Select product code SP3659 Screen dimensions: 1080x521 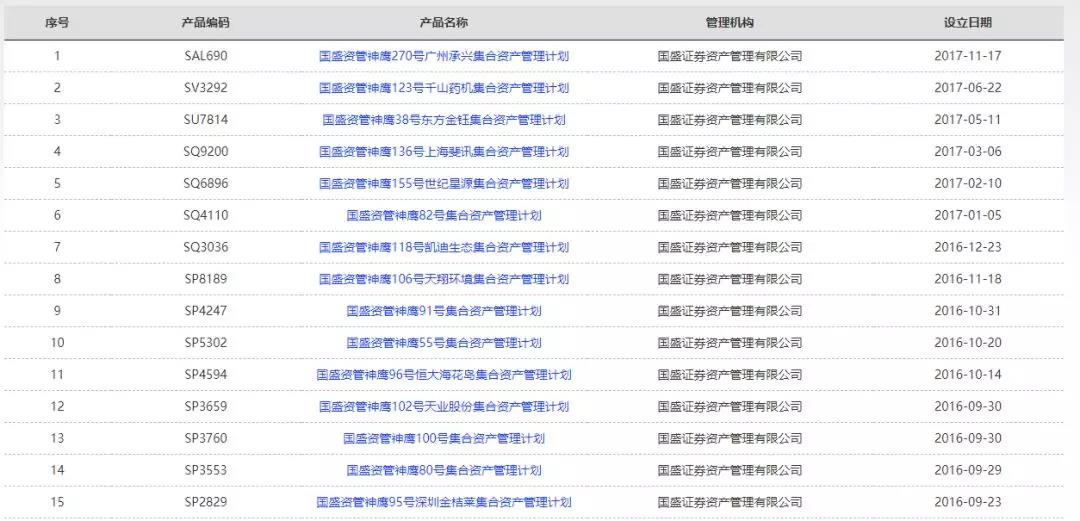205,407
